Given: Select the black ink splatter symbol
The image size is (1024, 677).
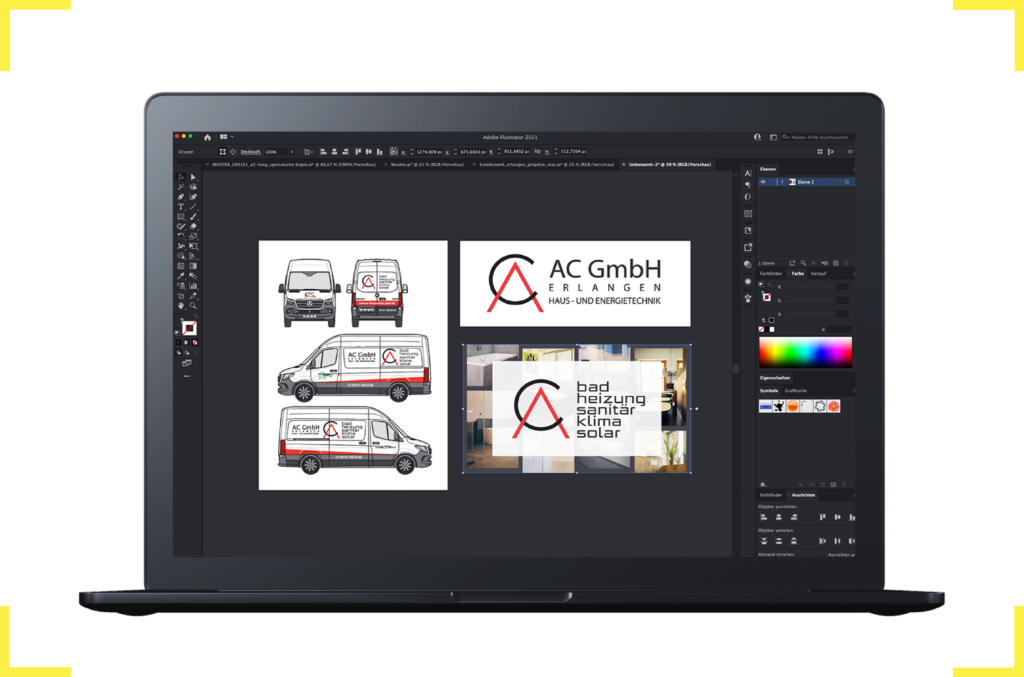Looking at the screenshot, I should (x=779, y=407).
